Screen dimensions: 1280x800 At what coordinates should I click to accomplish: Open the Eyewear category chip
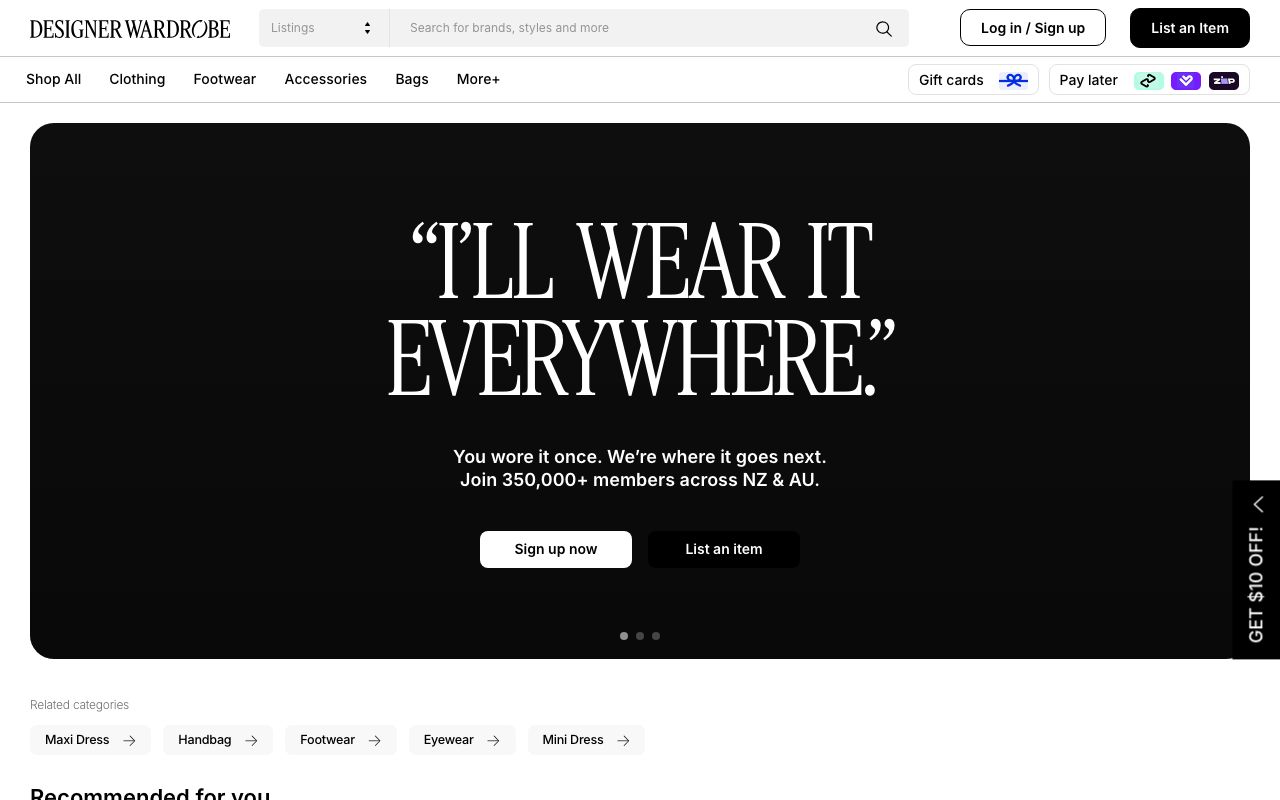click(x=462, y=740)
